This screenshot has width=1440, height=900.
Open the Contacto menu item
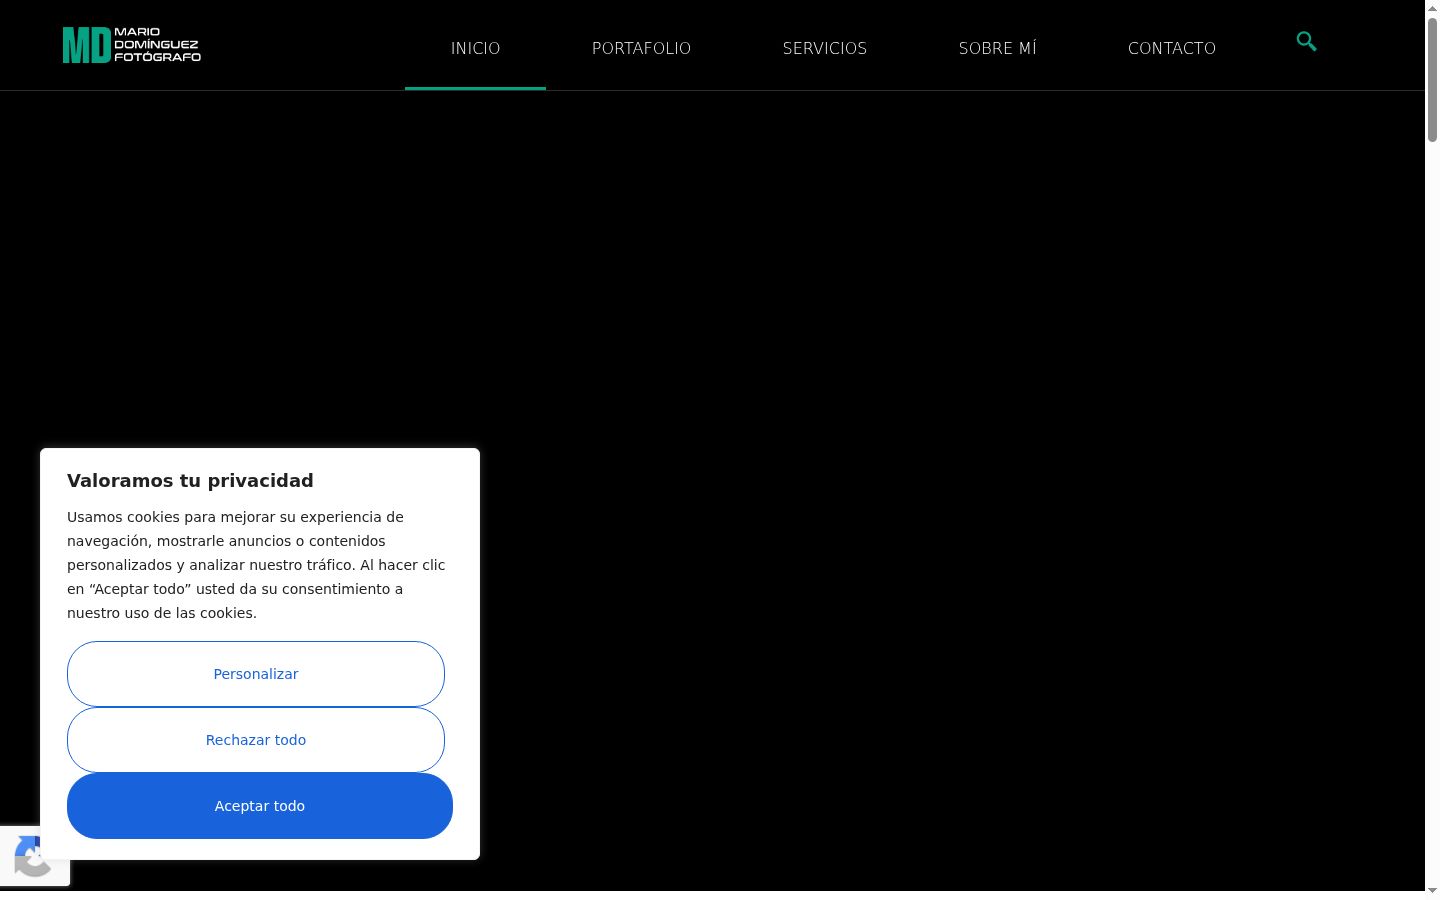click(x=1172, y=48)
